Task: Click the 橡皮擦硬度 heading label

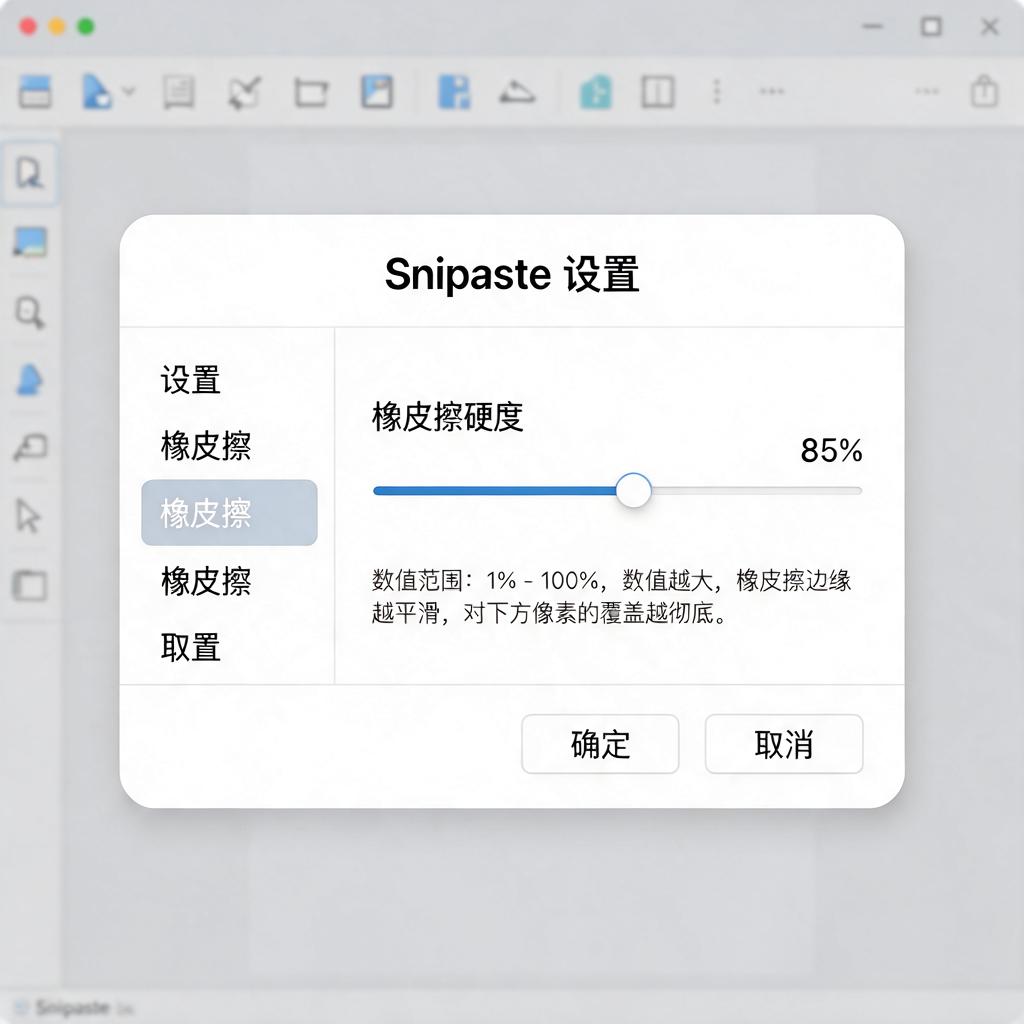Action: [x=448, y=417]
